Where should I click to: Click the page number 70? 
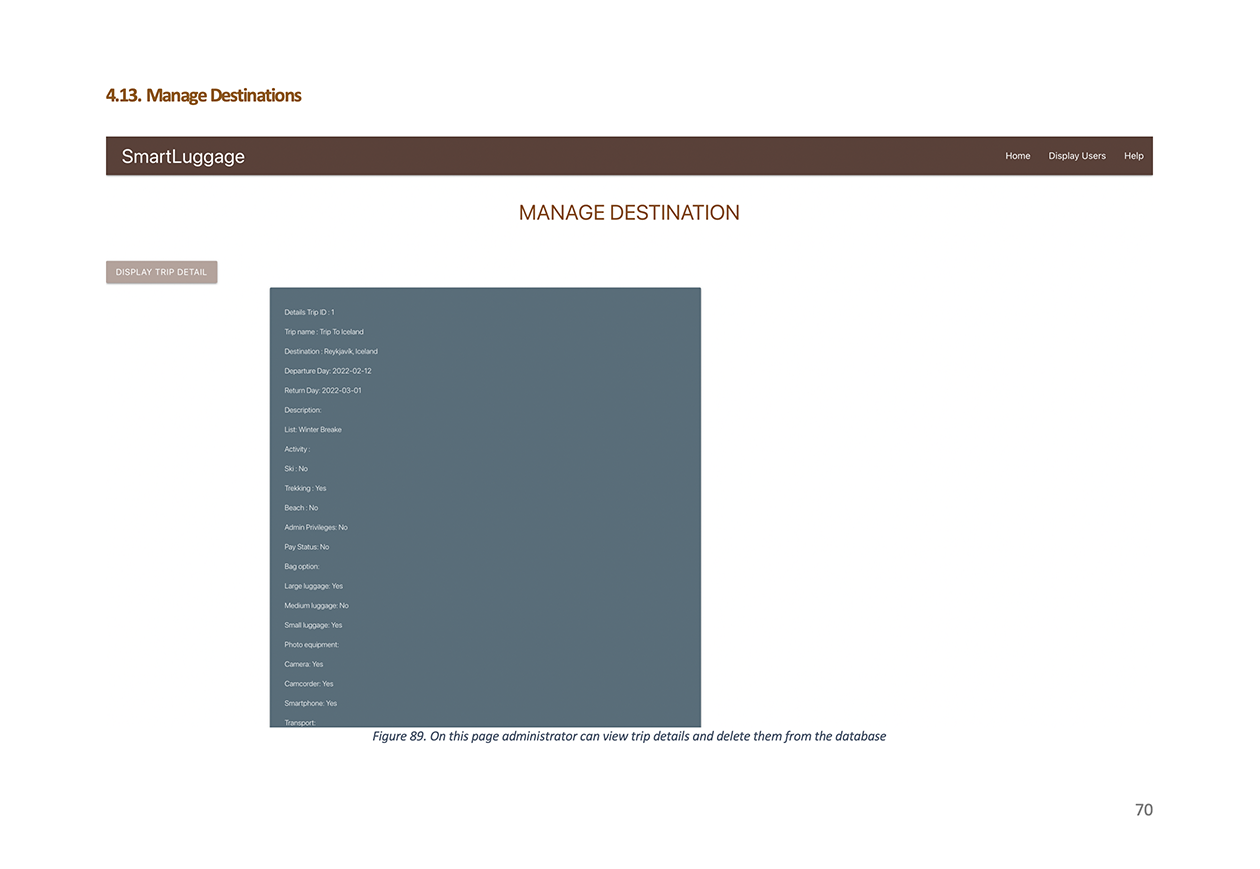(x=1143, y=810)
